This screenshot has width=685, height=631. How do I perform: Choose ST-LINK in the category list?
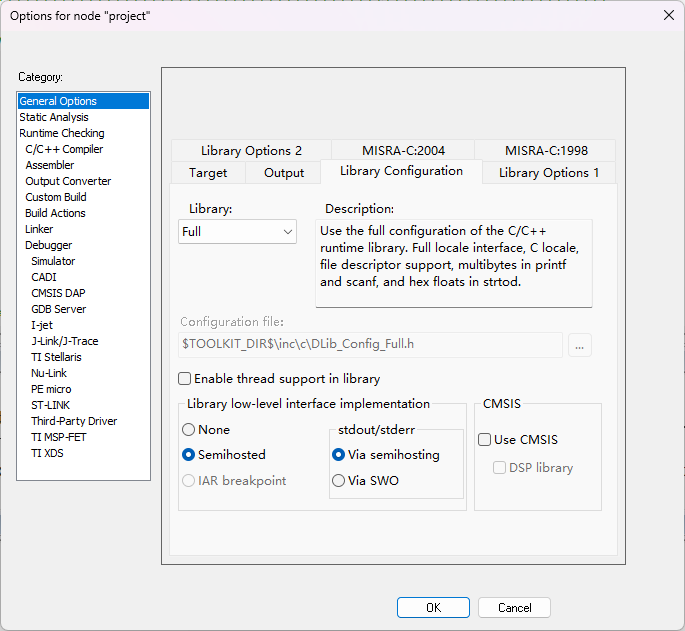[51, 405]
